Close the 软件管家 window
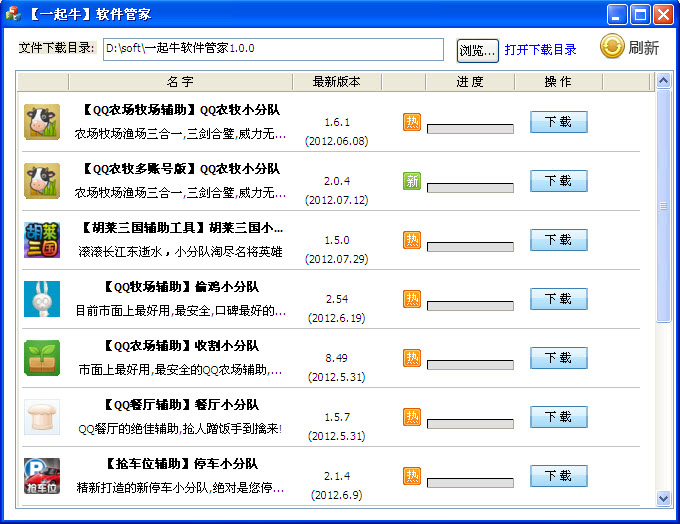This screenshot has width=680, height=524. (664, 14)
